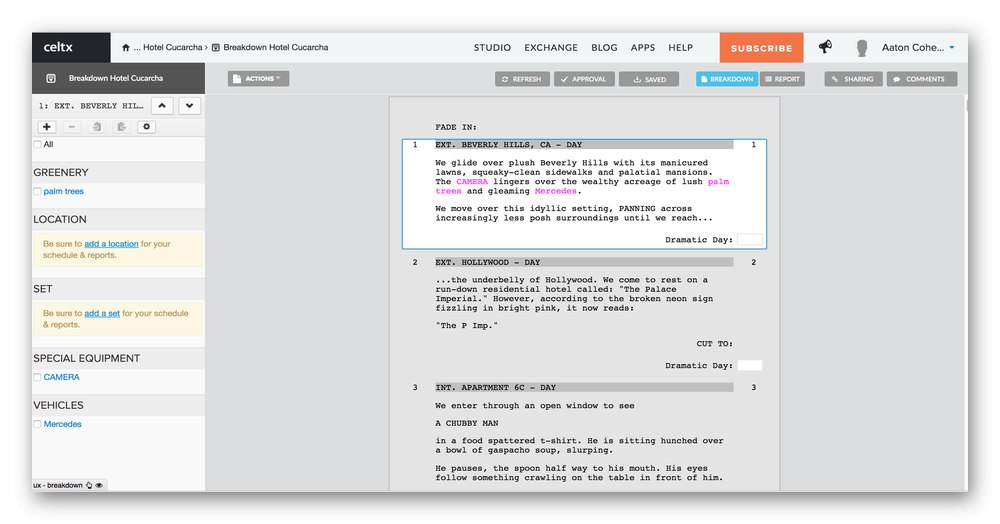Select scene heading EXT. BEVERLY HILLS, CA - DAY
Viewport: 1000px width, 524px height.
584,145
